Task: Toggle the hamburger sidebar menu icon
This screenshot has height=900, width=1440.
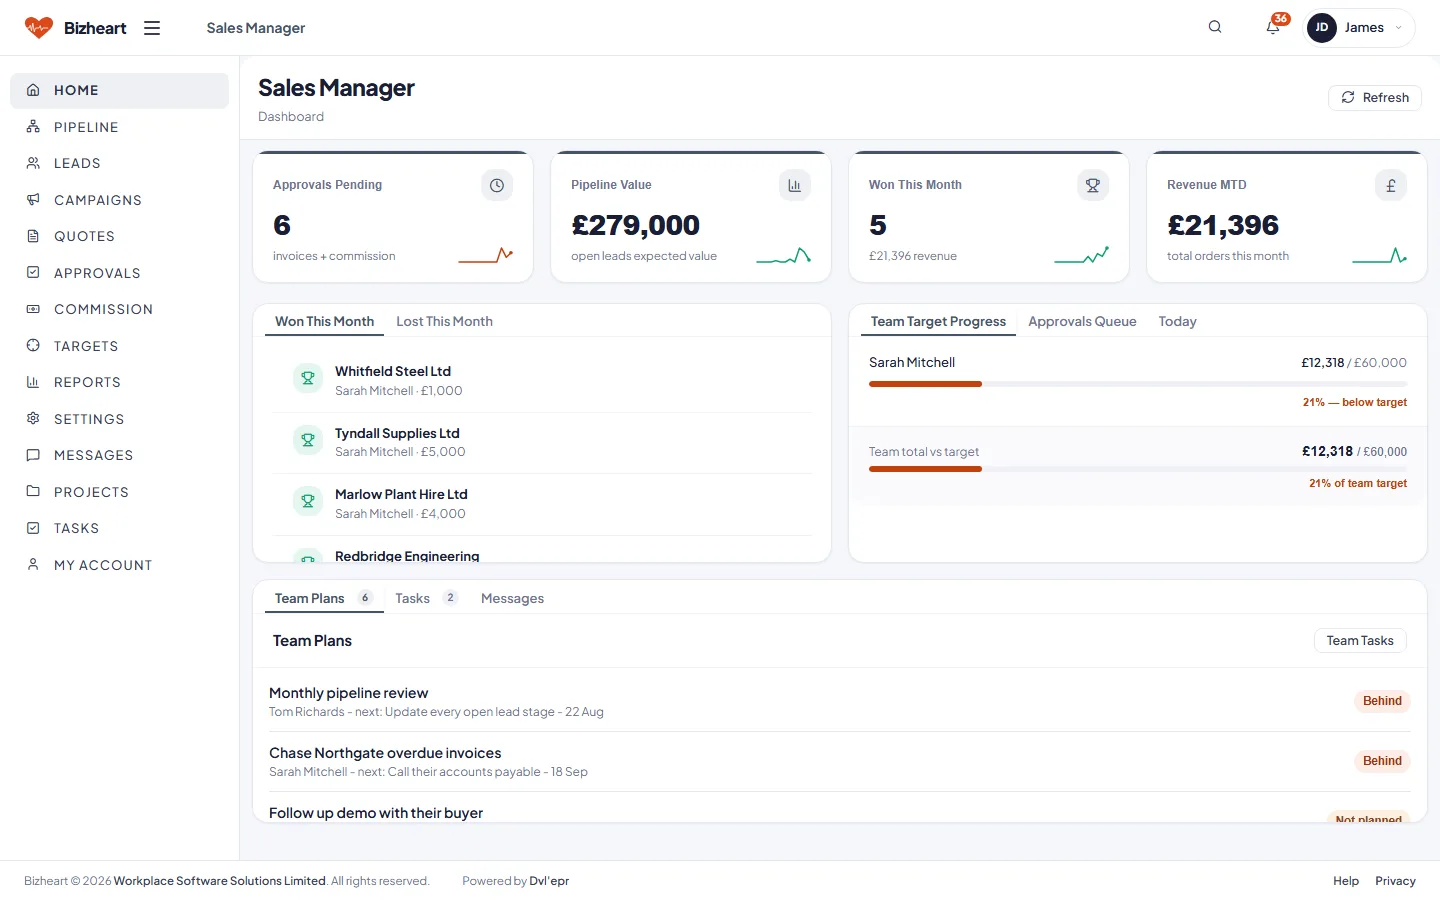Action: click(152, 28)
